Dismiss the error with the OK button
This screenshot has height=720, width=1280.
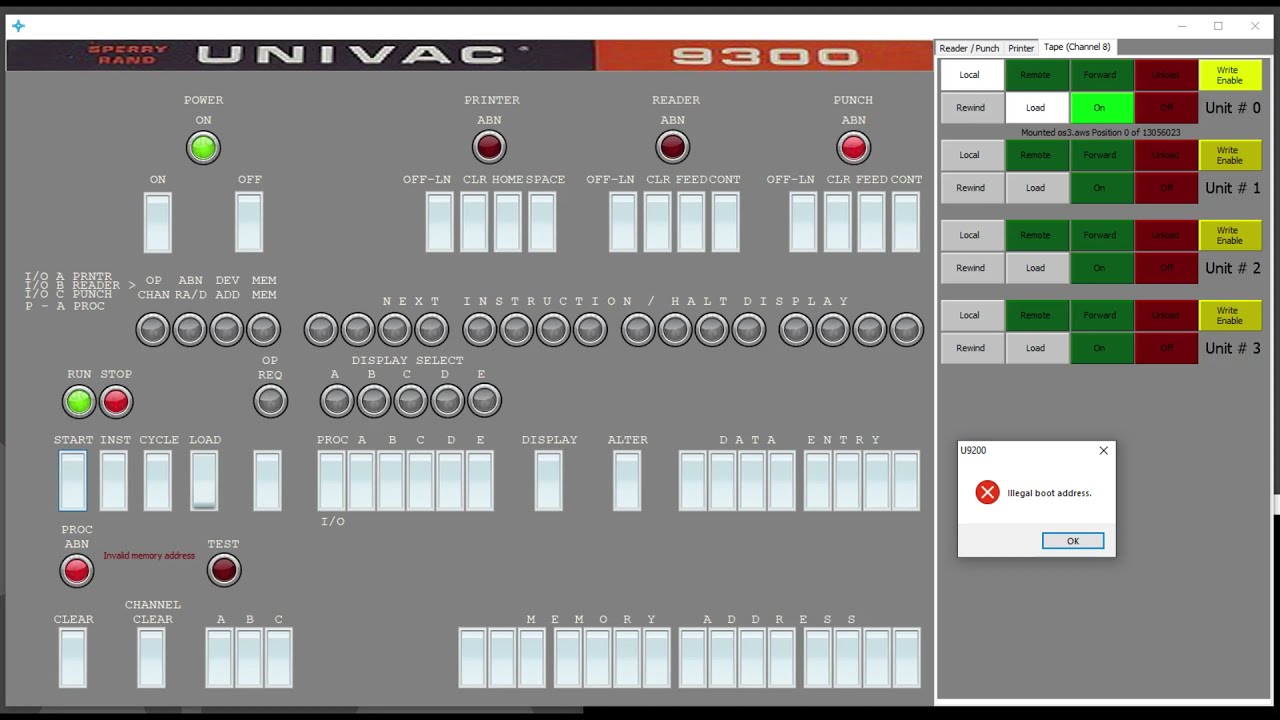coord(1073,541)
